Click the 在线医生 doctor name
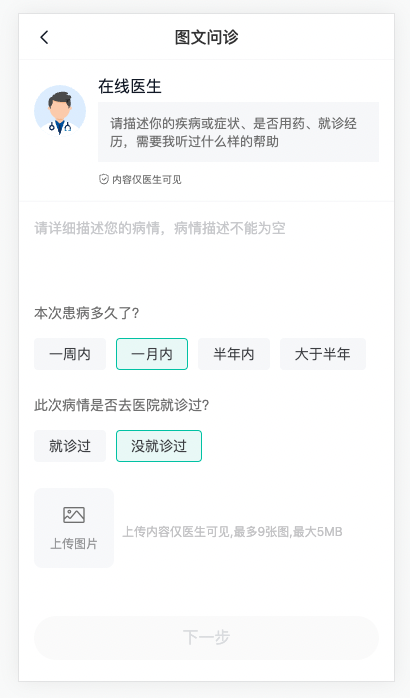The image size is (410, 698). tap(130, 86)
